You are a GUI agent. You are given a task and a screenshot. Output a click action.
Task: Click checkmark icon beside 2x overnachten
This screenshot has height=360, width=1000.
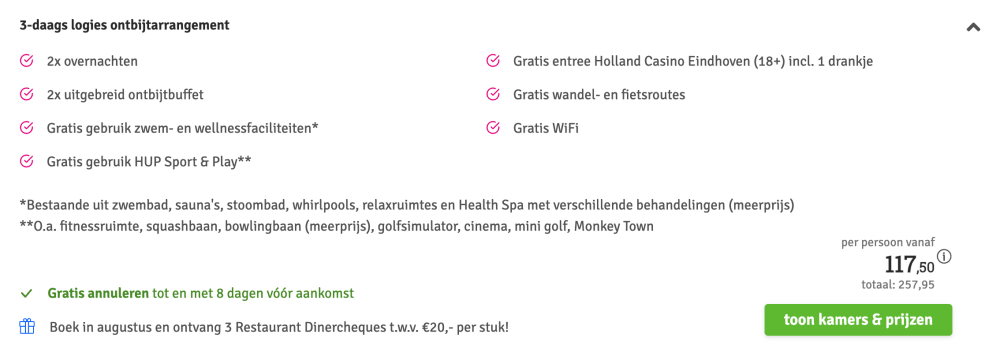click(26, 61)
